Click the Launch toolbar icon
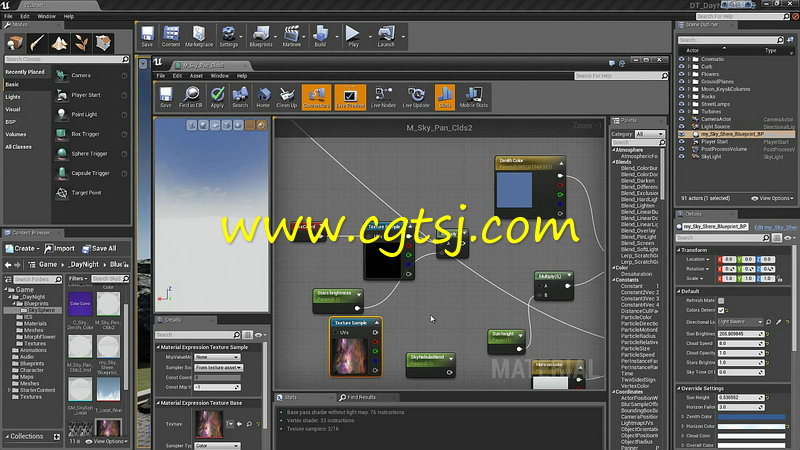Image resolution: width=800 pixels, height=450 pixels. pyautogui.click(x=386, y=37)
